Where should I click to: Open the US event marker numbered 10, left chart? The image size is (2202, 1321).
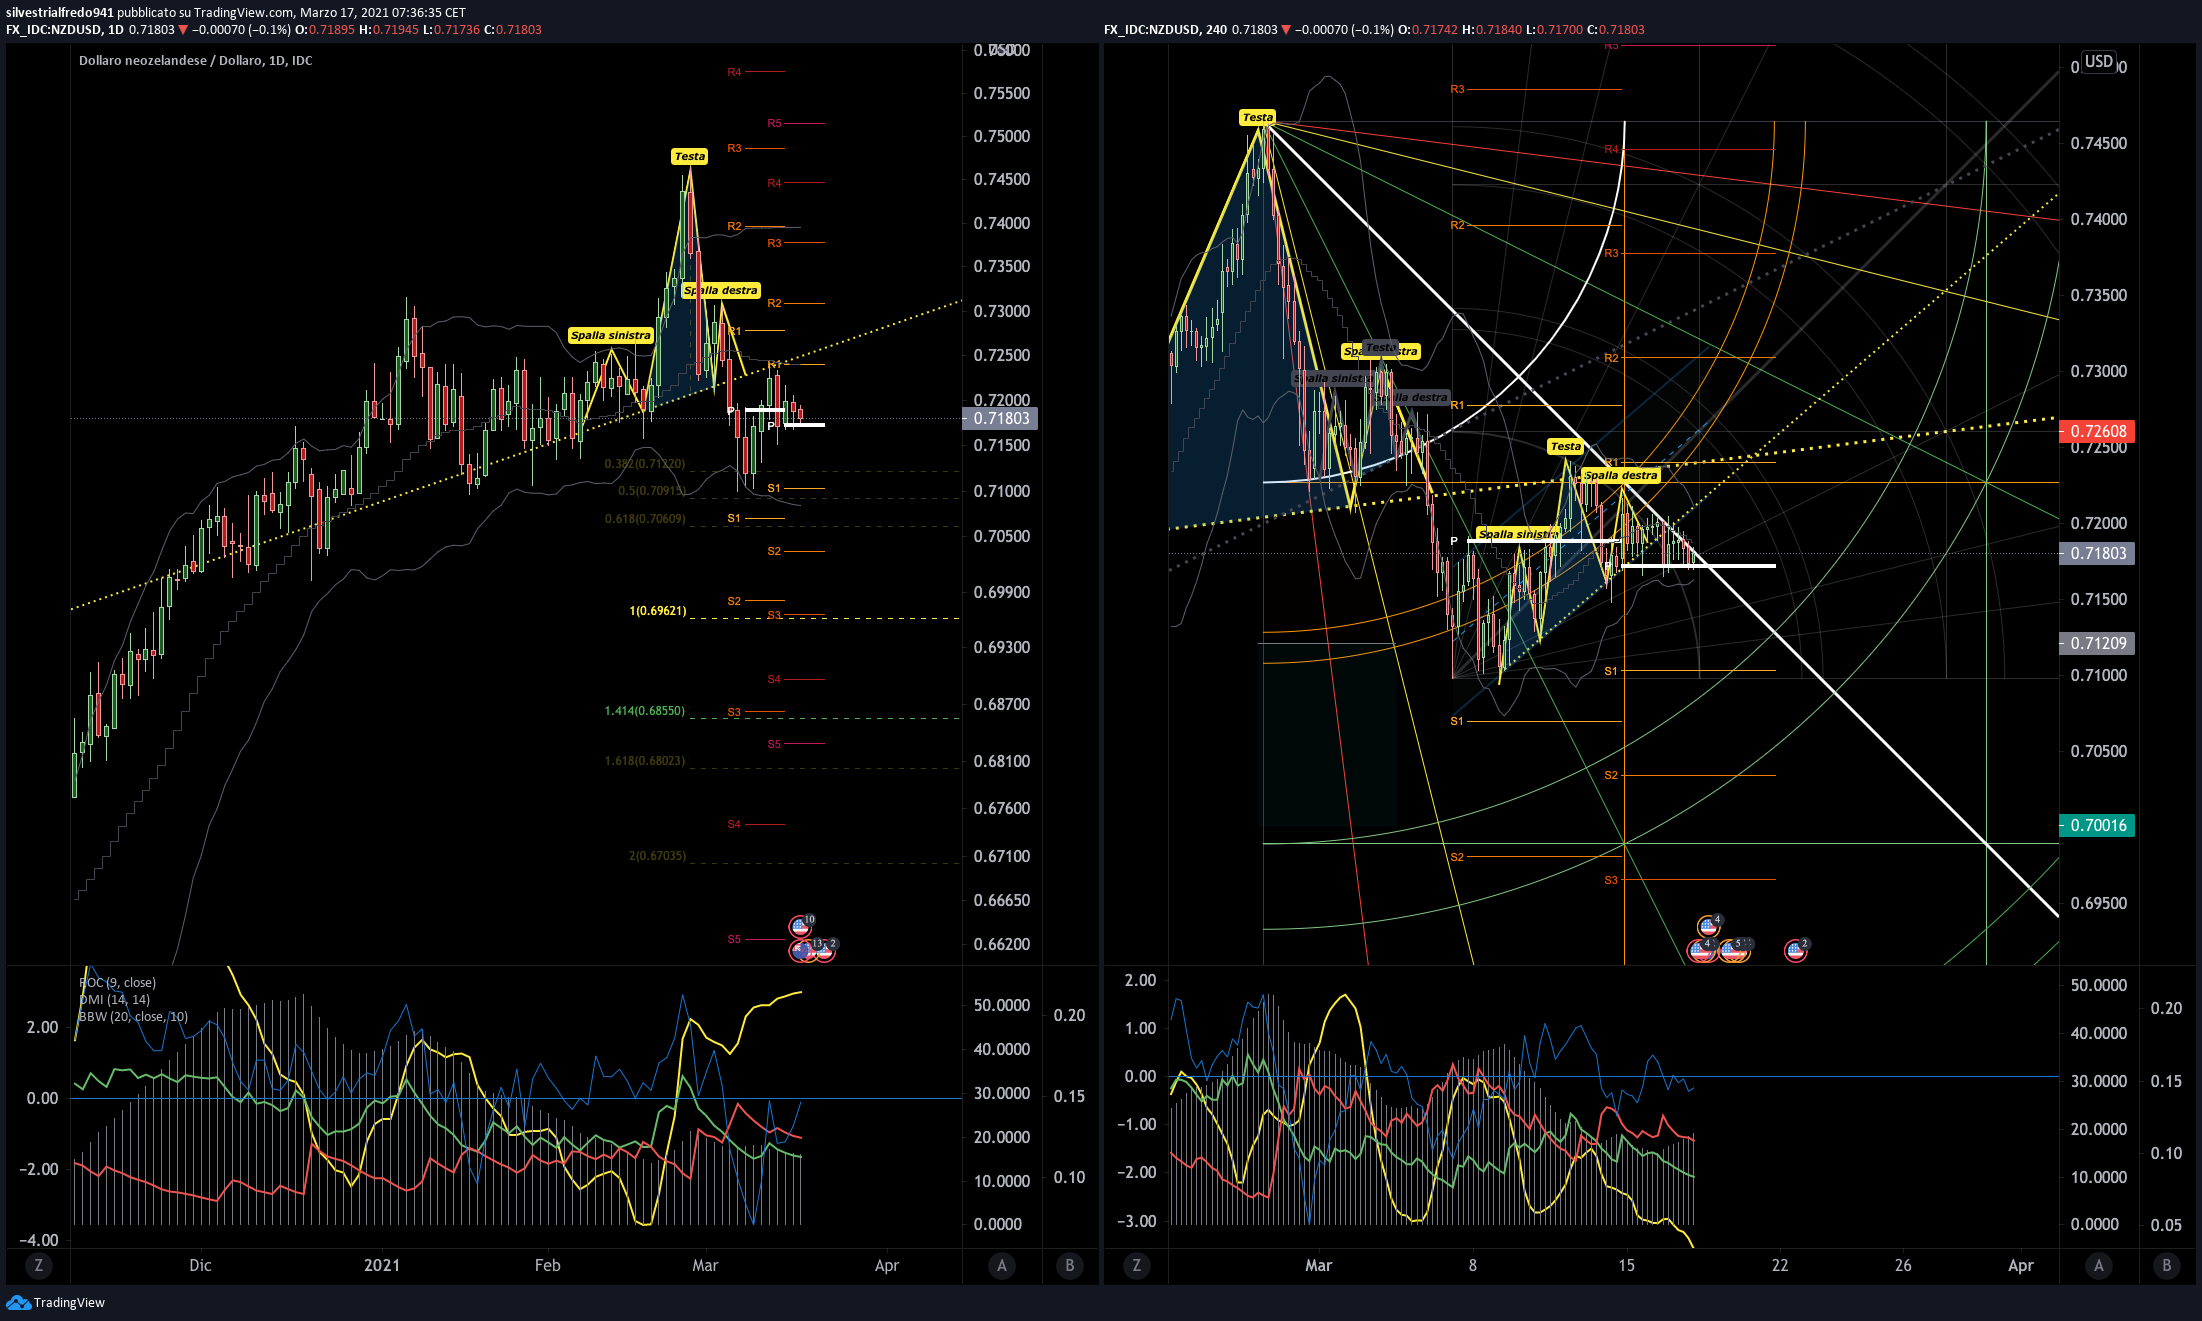point(800,927)
